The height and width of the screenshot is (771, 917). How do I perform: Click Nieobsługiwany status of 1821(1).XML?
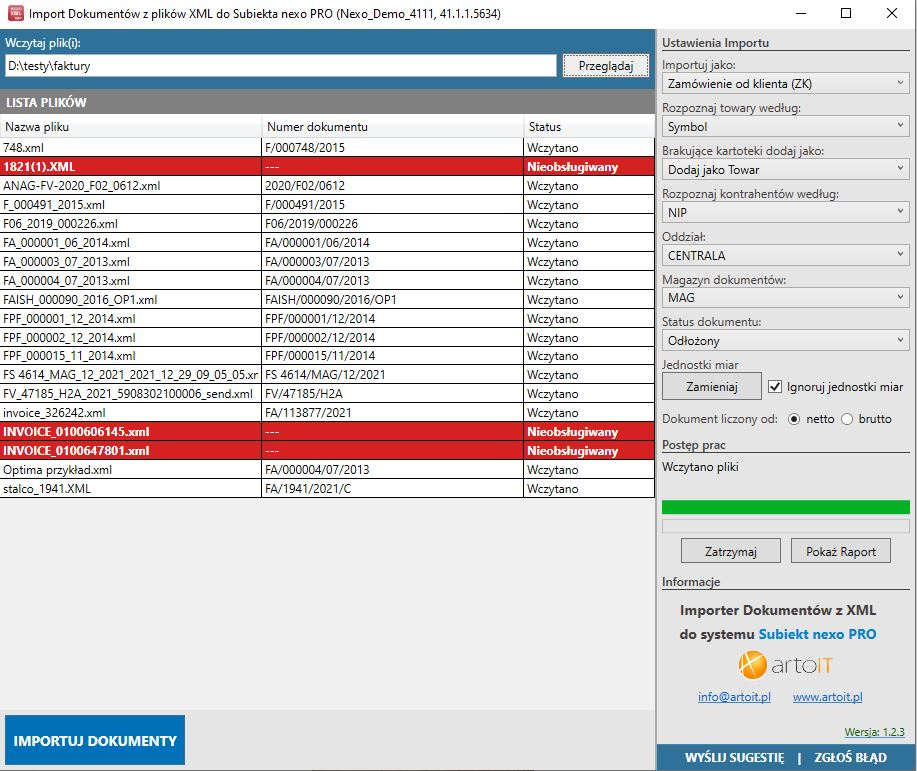coord(573,167)
